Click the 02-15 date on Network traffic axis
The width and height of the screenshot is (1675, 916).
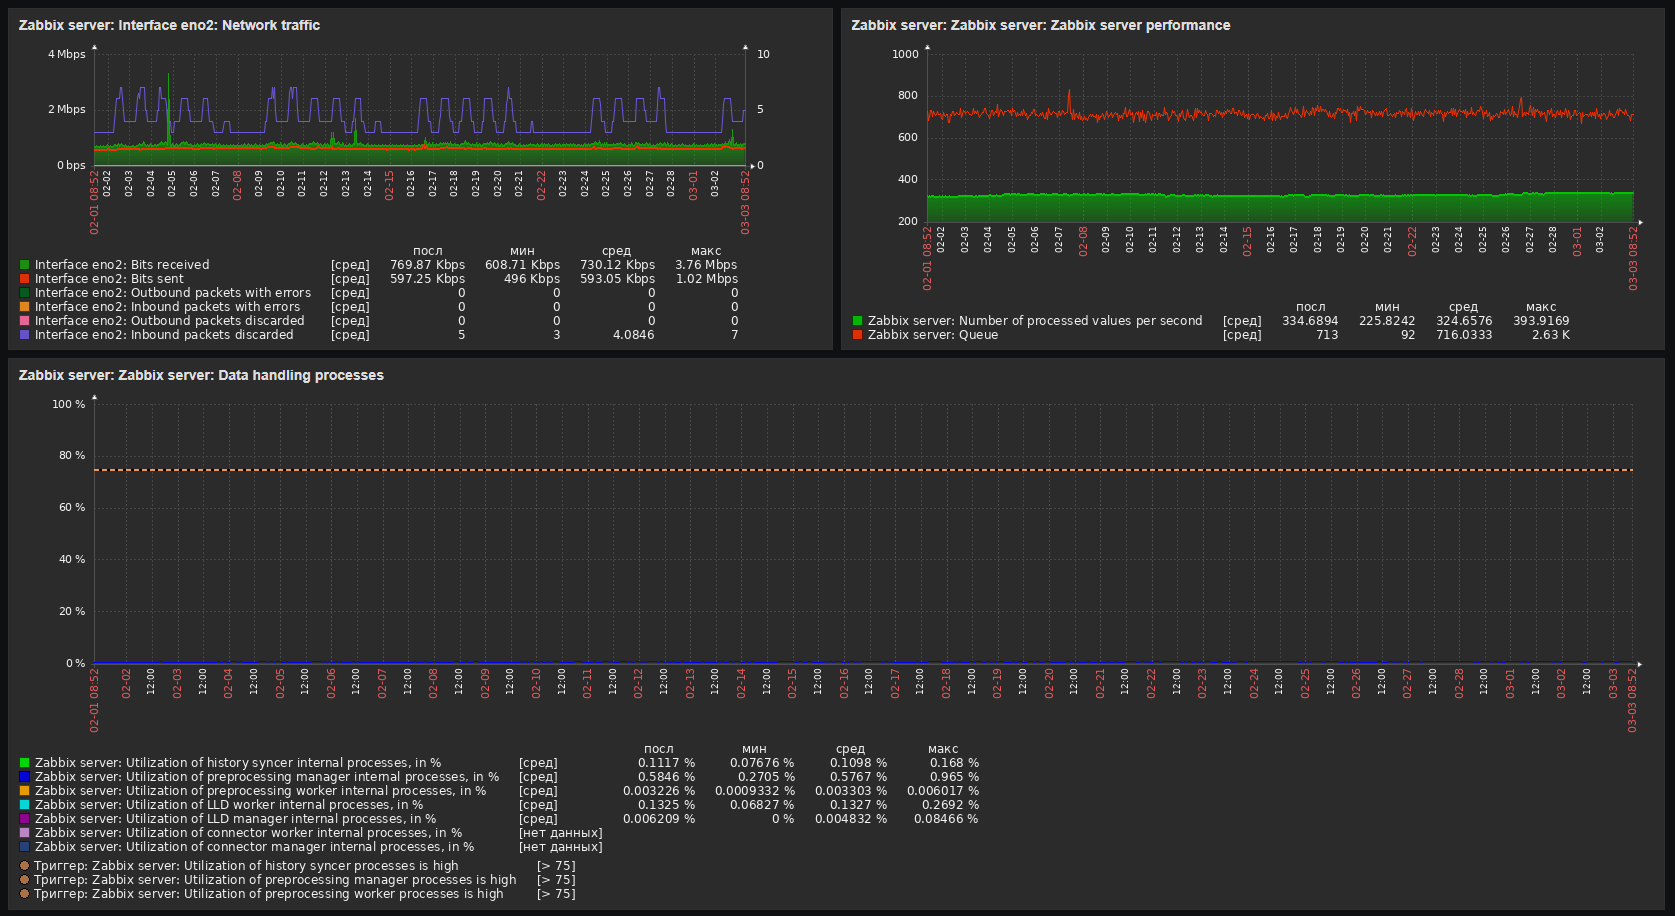point(389,185)
